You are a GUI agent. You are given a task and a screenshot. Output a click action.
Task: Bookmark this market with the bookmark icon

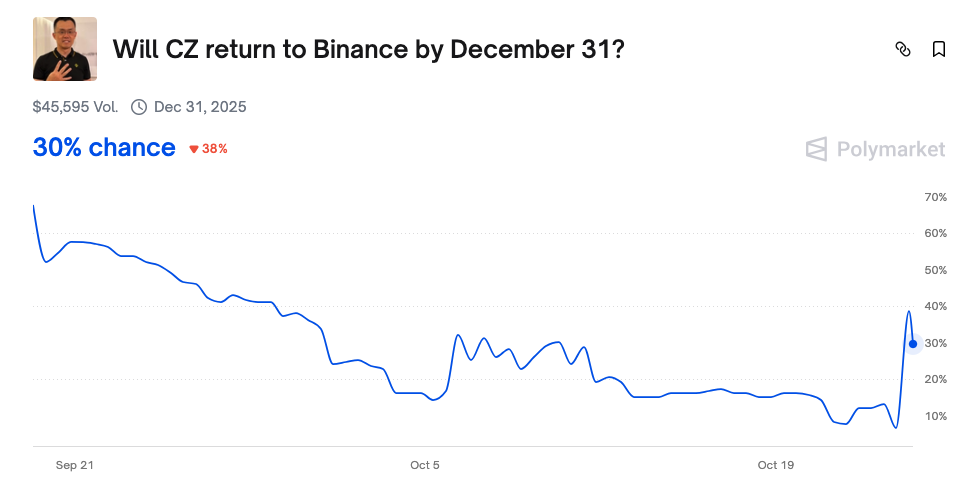click(x=938, y=49)
